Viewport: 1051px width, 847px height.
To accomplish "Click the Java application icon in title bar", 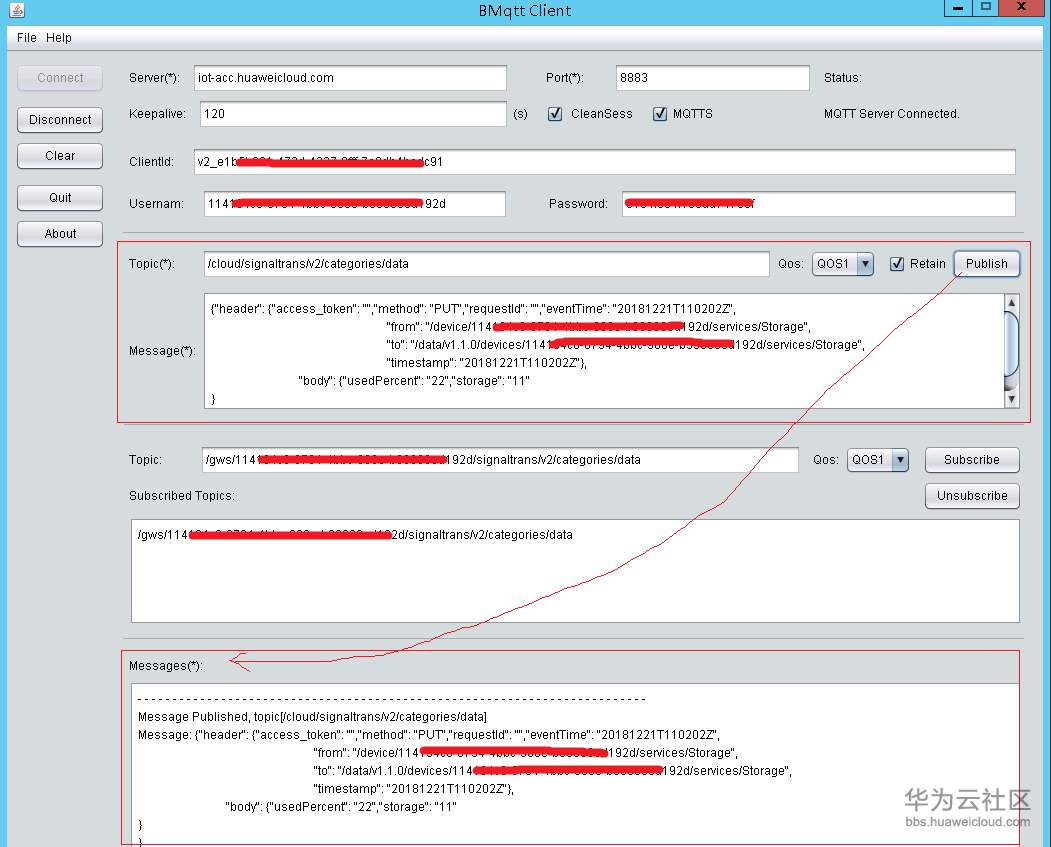I will pos(17,10).
